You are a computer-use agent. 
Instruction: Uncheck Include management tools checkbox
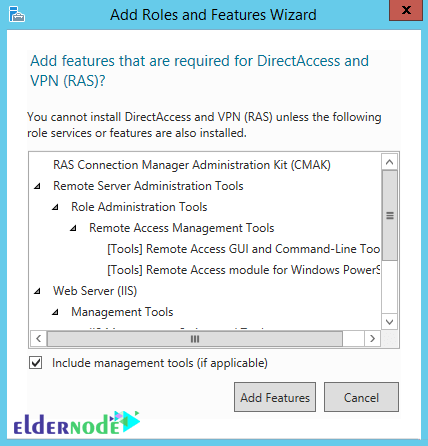pyautogui.click(x=36, y=363)
